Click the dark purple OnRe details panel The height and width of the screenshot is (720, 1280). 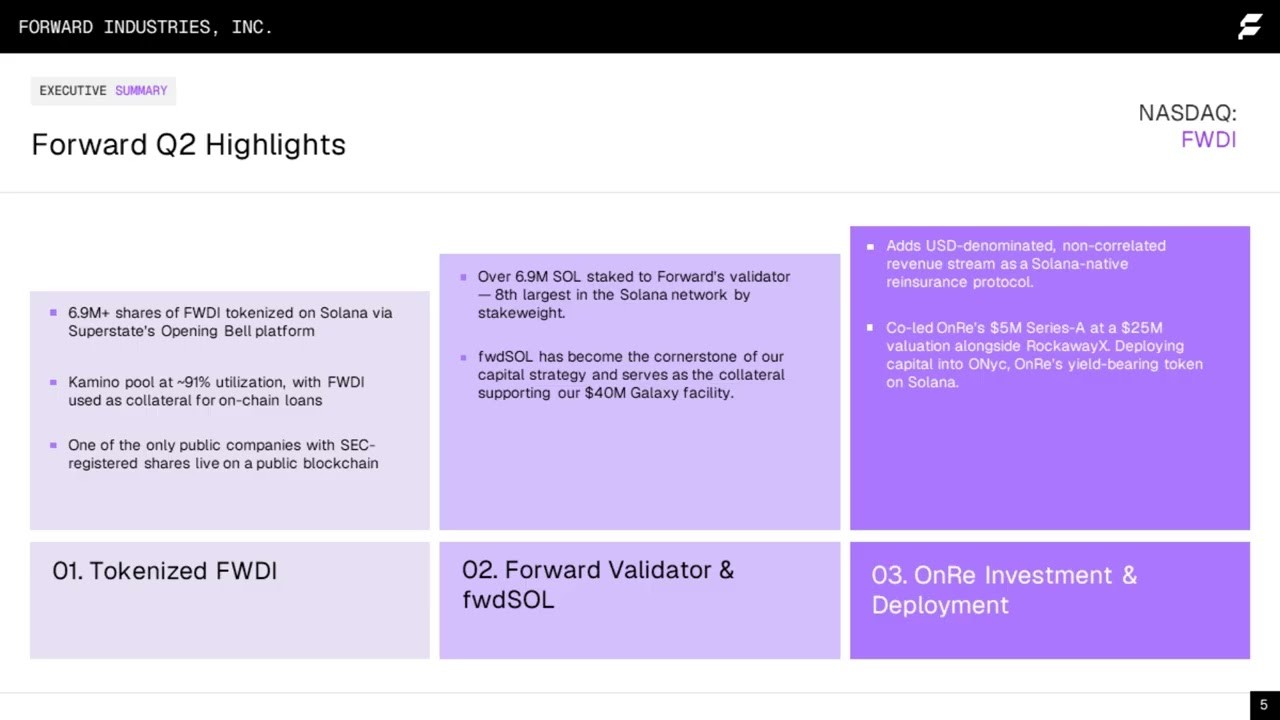tap(1050, 378)
